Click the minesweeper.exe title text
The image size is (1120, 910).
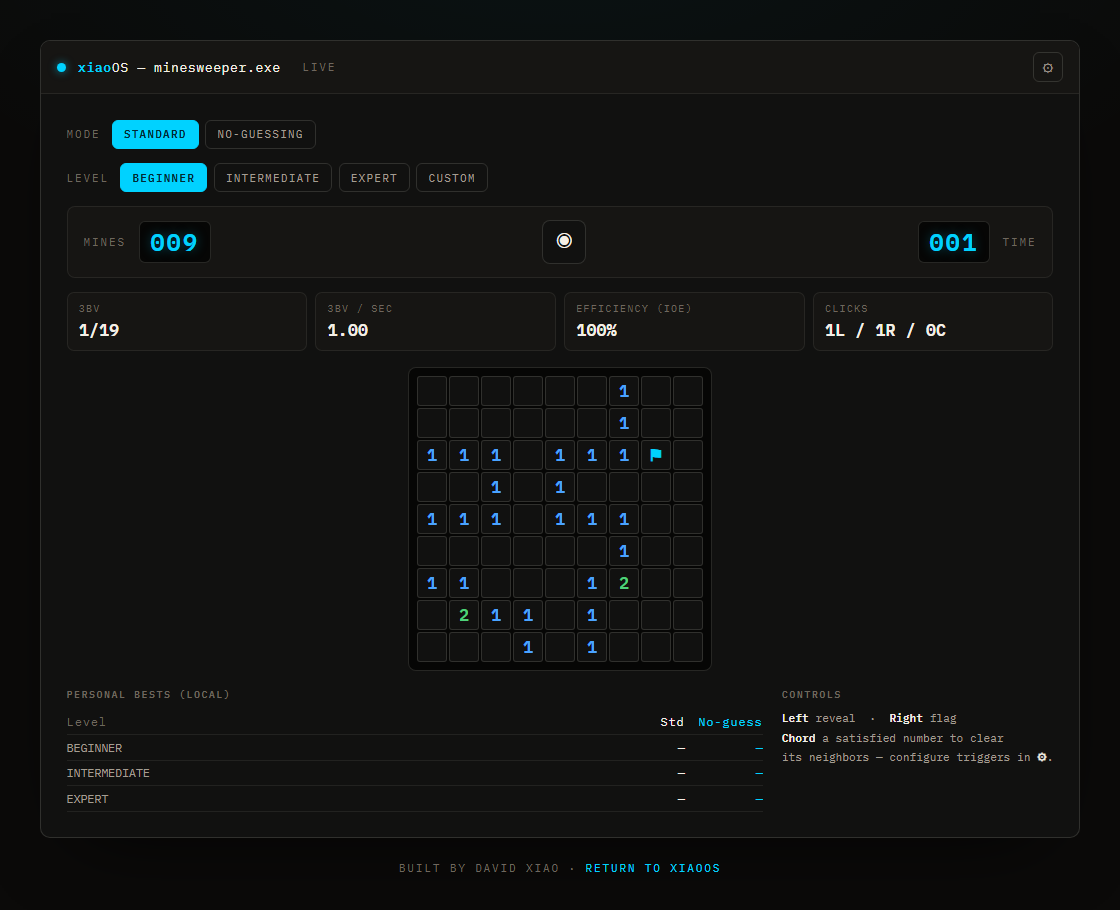point(216,67)
